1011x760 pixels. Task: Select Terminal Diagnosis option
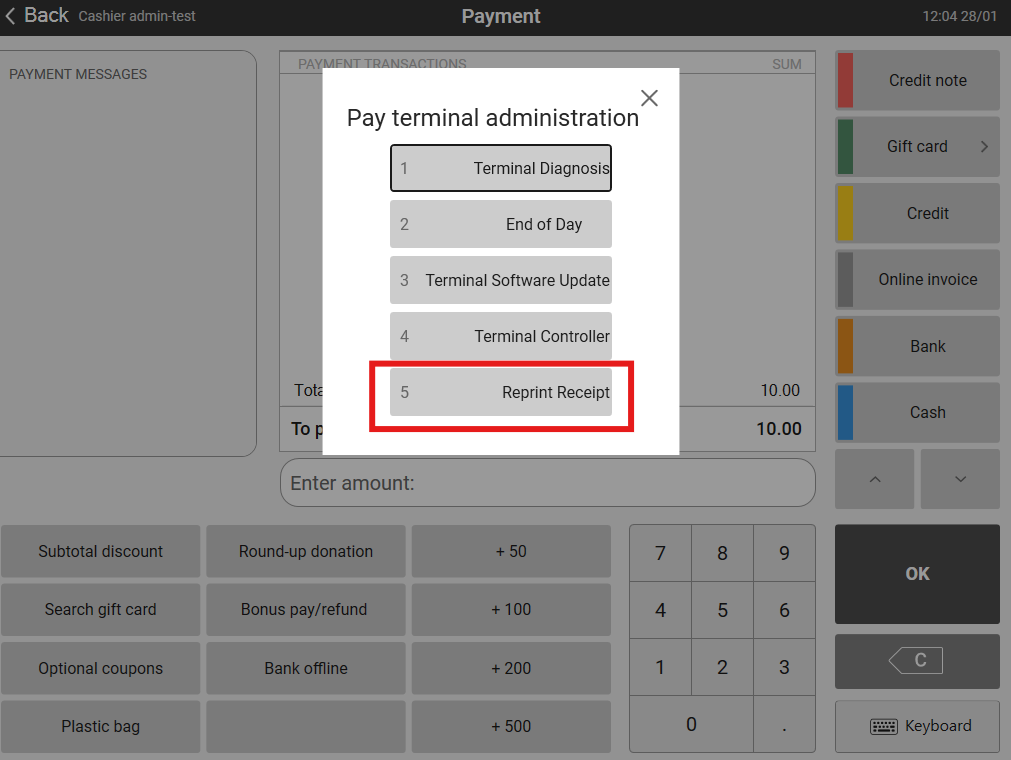500,168
